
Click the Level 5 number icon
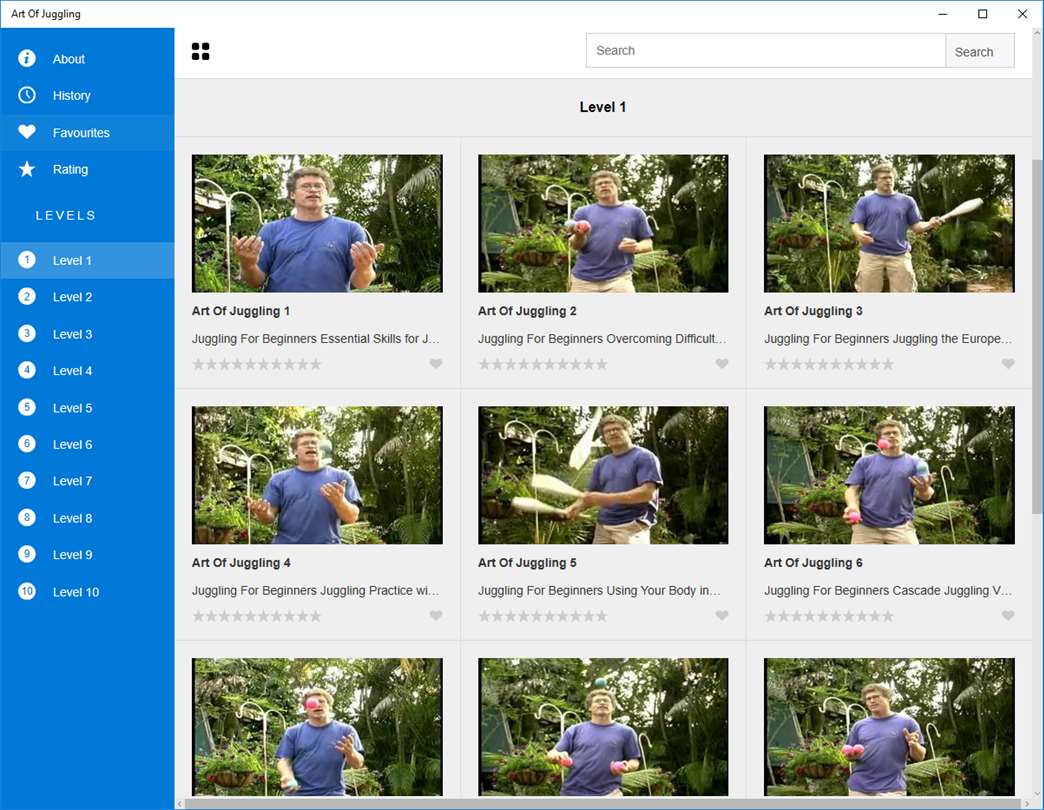[27, 408]
